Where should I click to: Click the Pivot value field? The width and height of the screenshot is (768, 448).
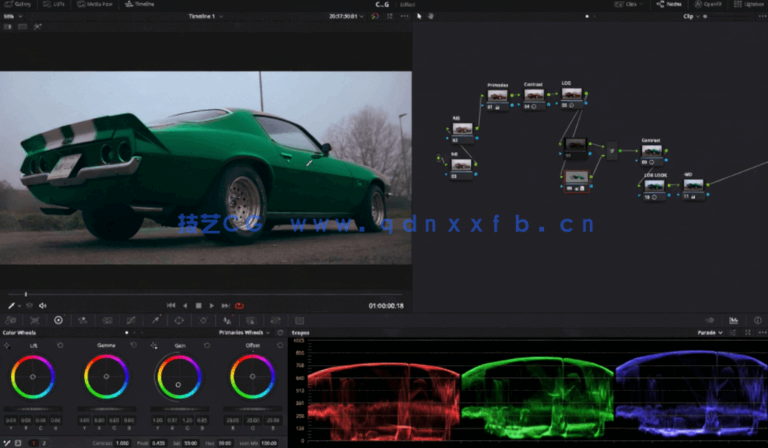(158, 443)
